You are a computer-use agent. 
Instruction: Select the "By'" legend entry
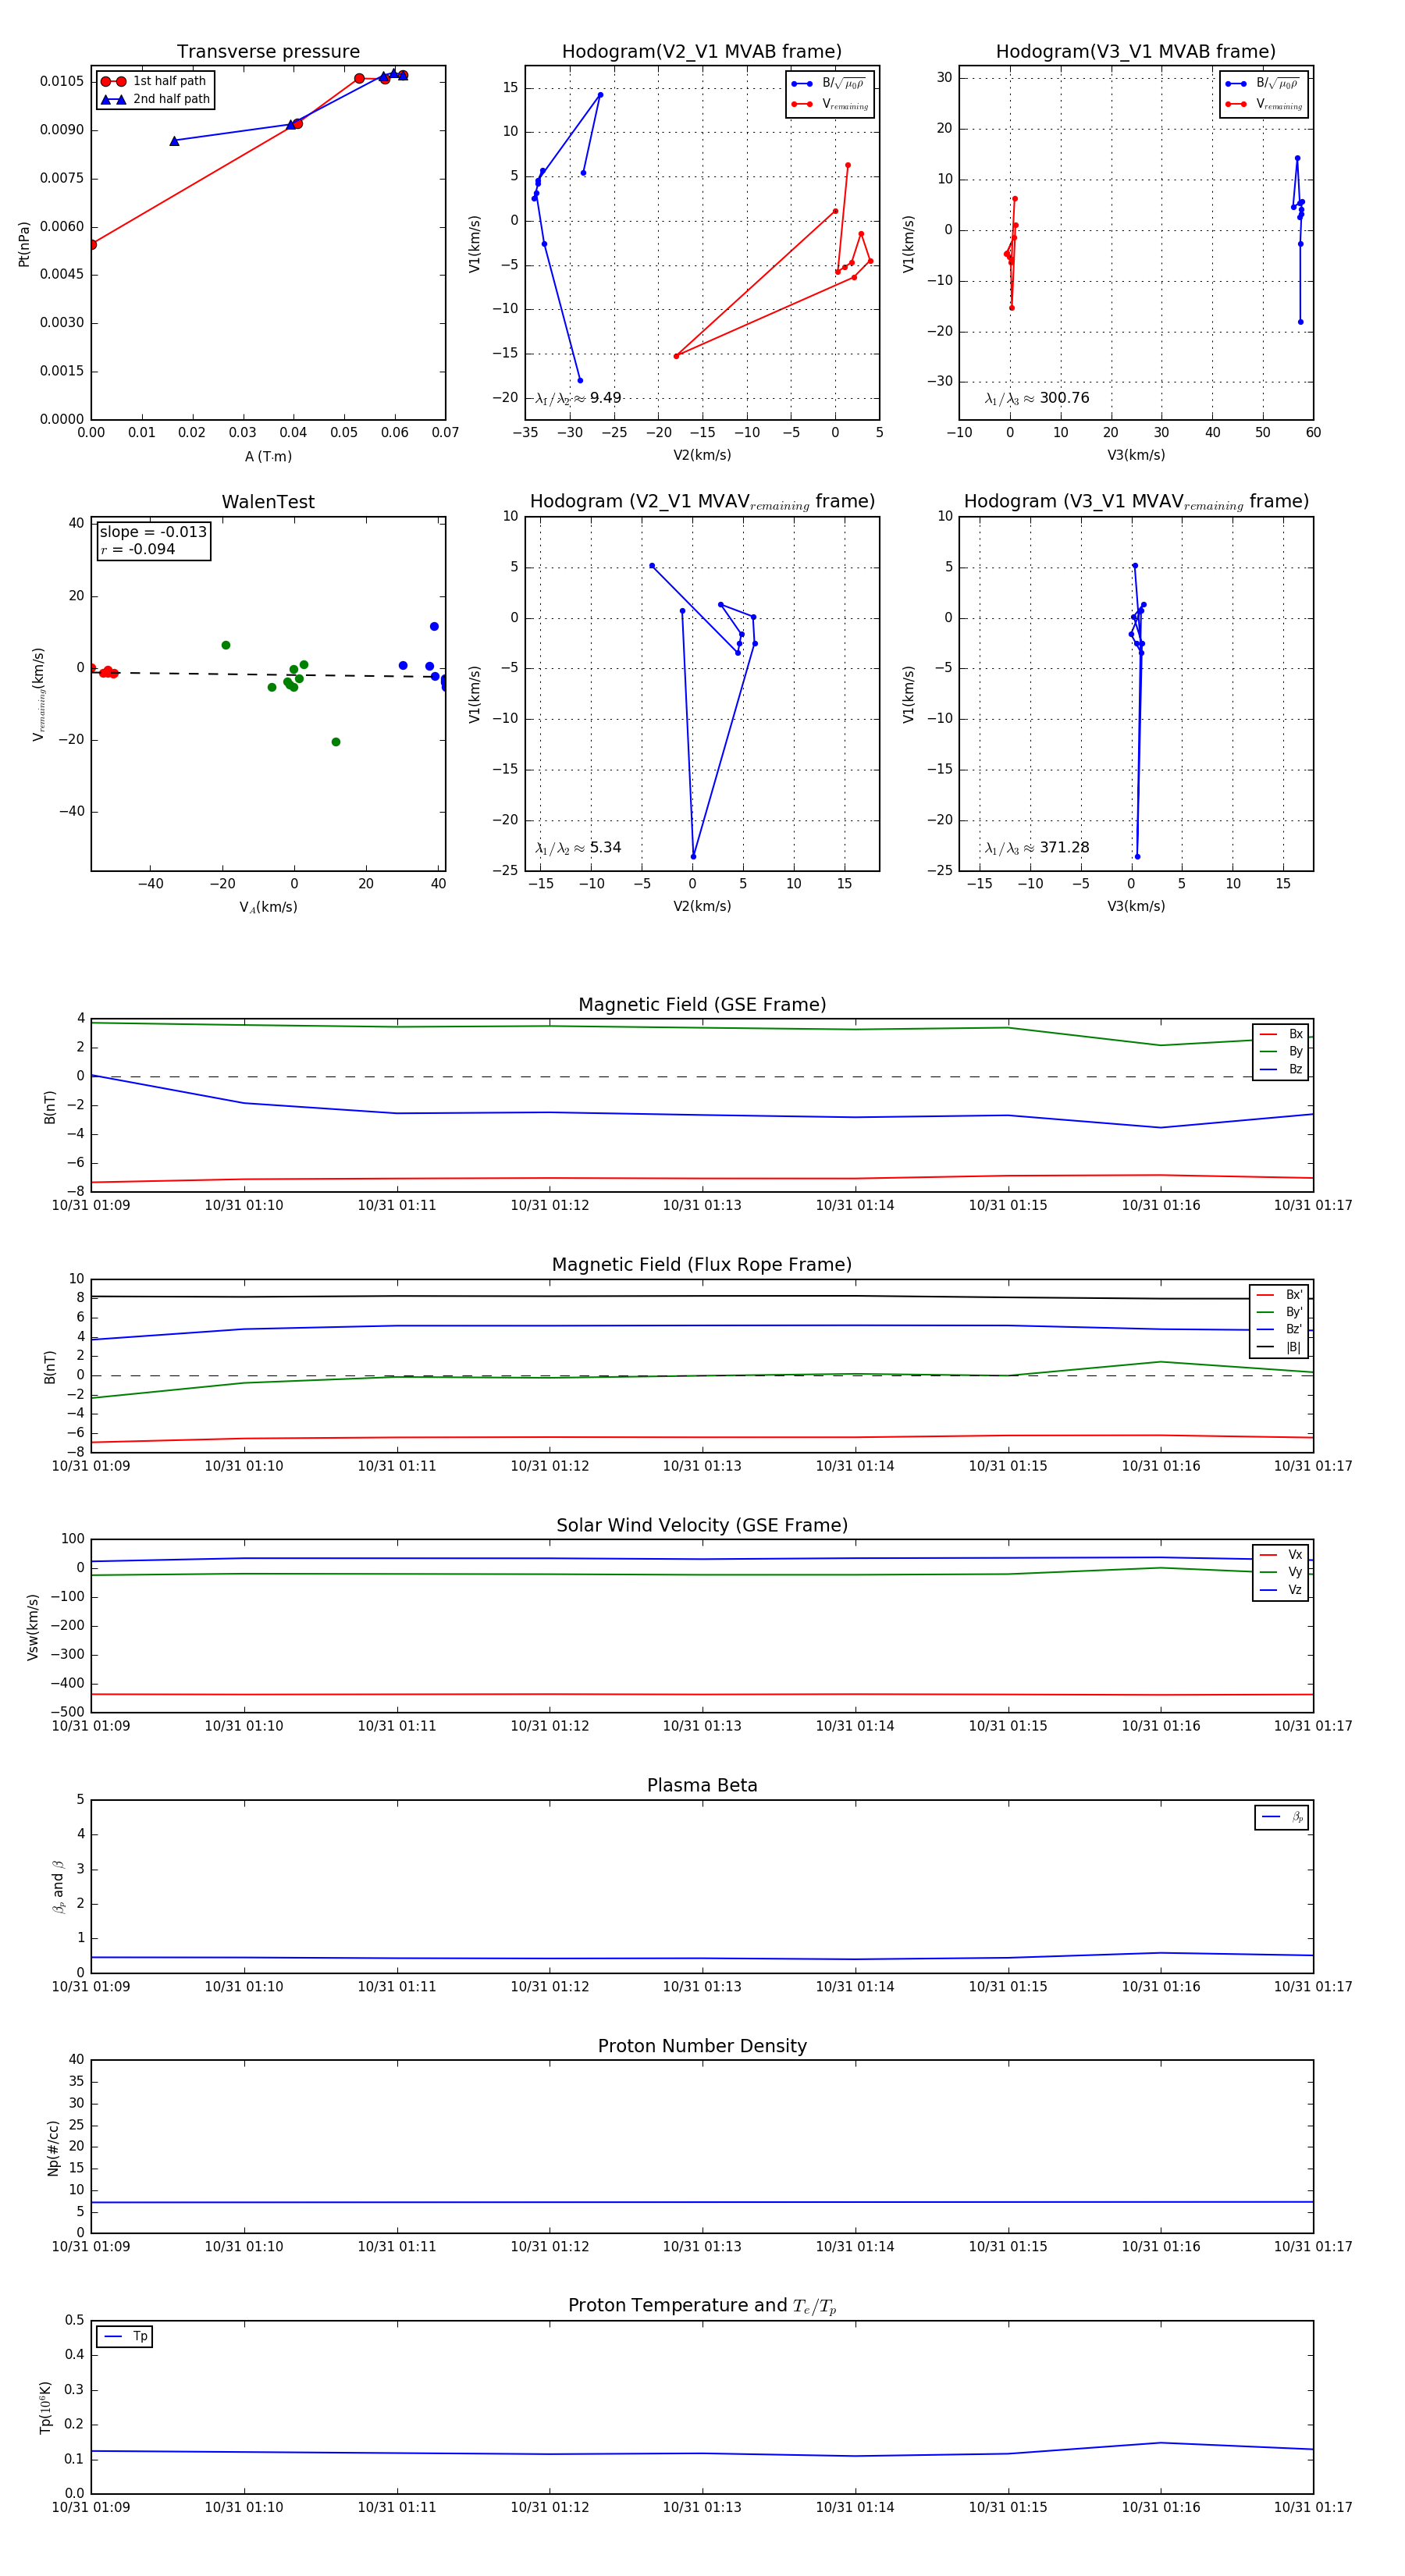pos(1279,1312)
